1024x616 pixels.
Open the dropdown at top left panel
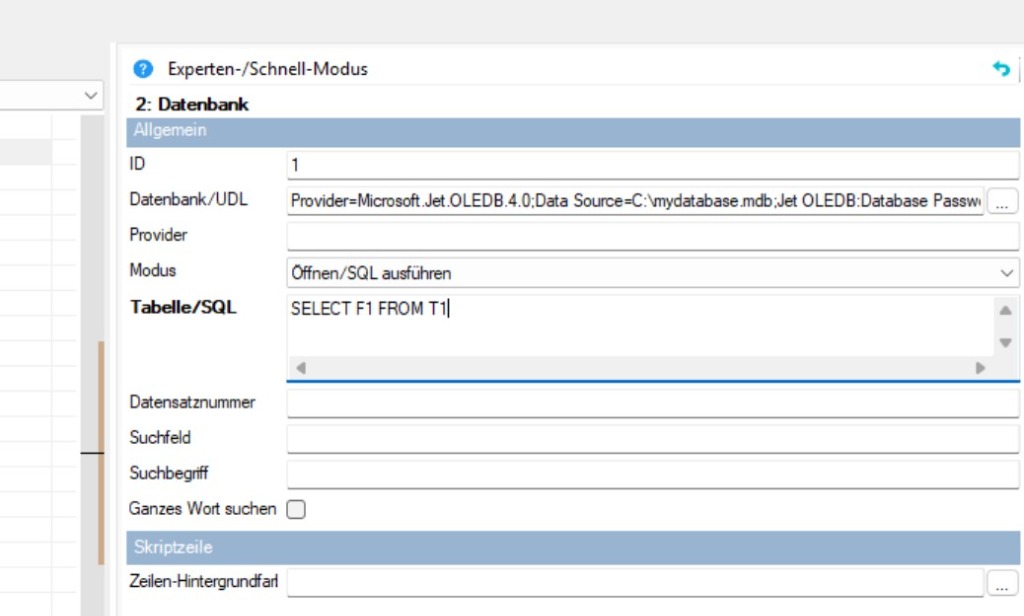click(x=90, y=96)
